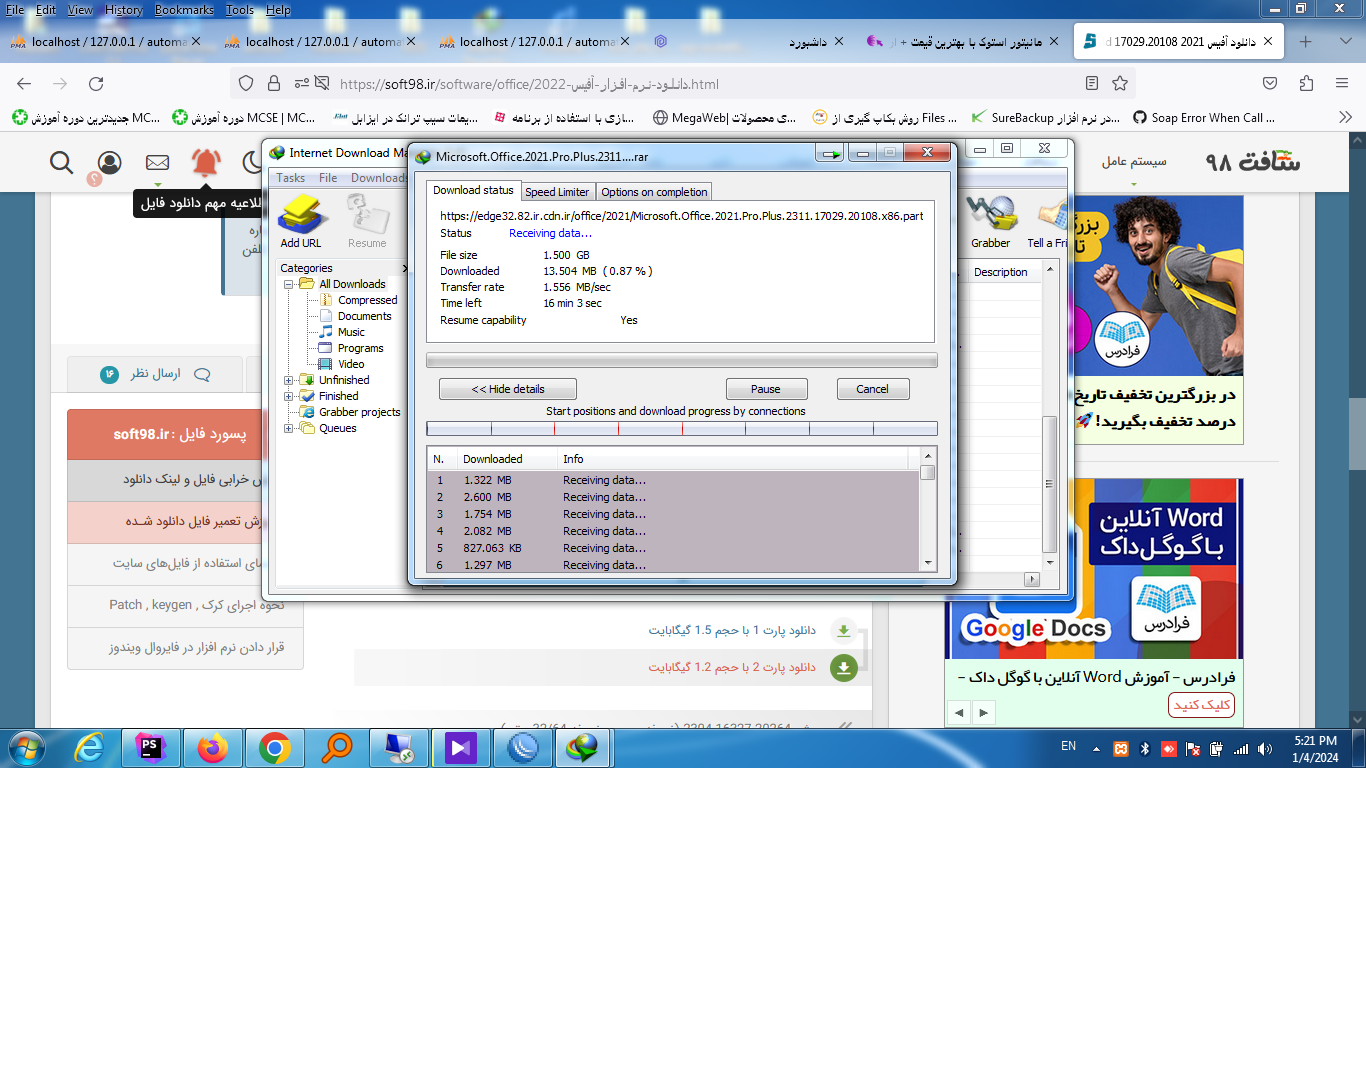Switch to PhpStorm on the taskbar

[x=151, y=748]
